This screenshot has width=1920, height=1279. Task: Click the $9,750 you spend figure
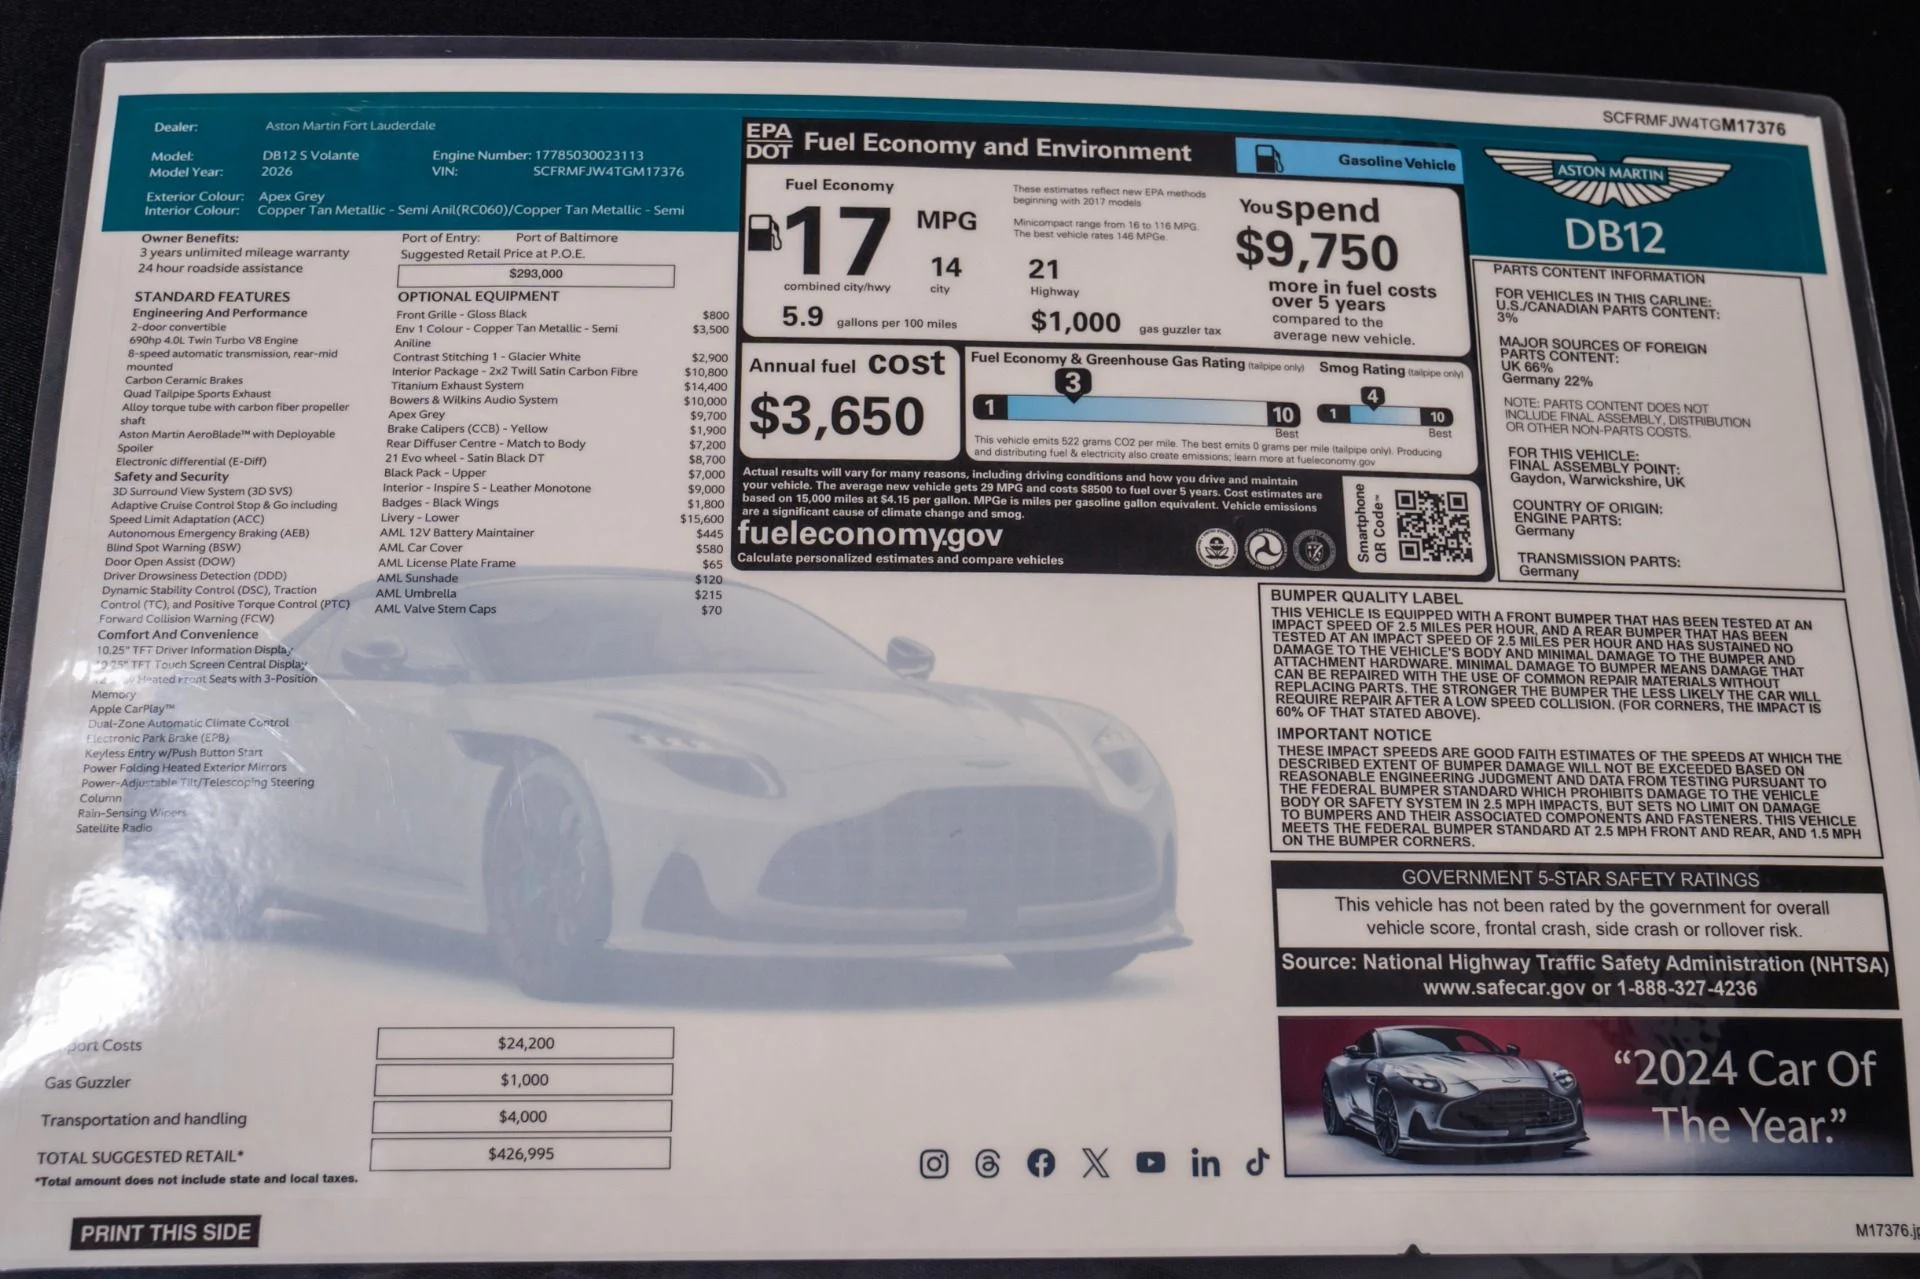coord(1316,250)
